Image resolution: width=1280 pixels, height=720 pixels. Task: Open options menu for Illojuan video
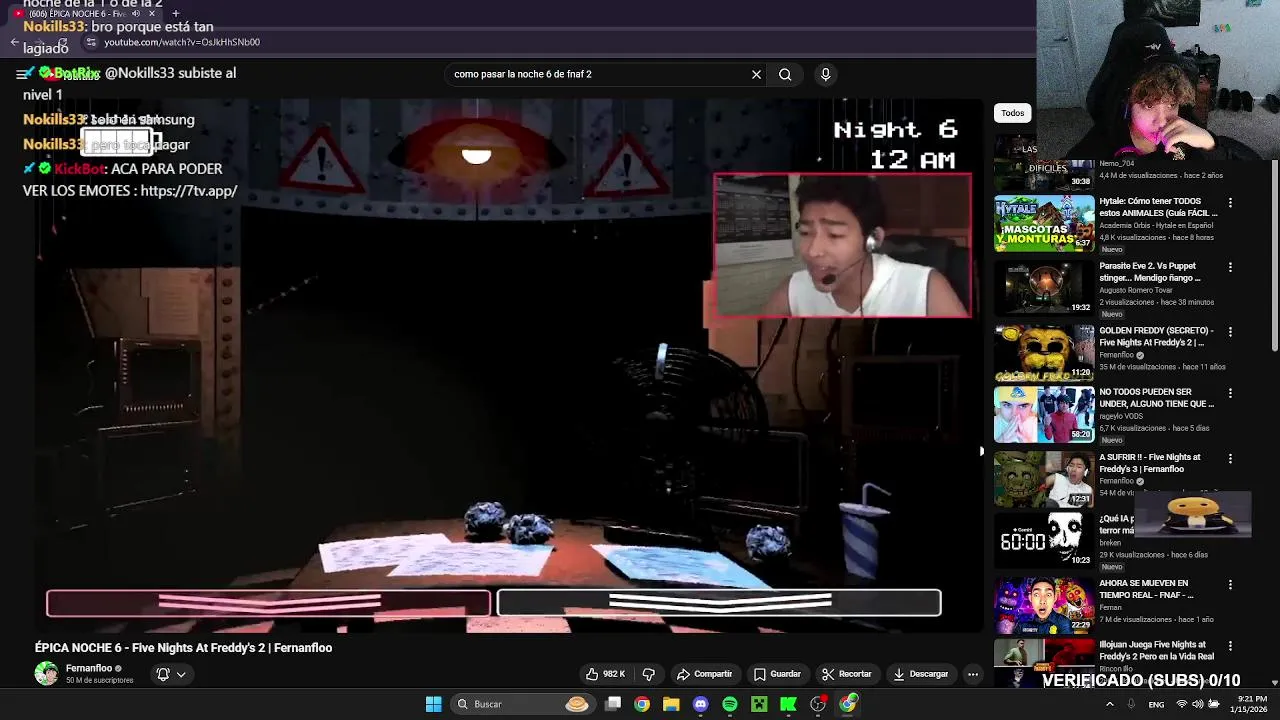point(1230,646)
